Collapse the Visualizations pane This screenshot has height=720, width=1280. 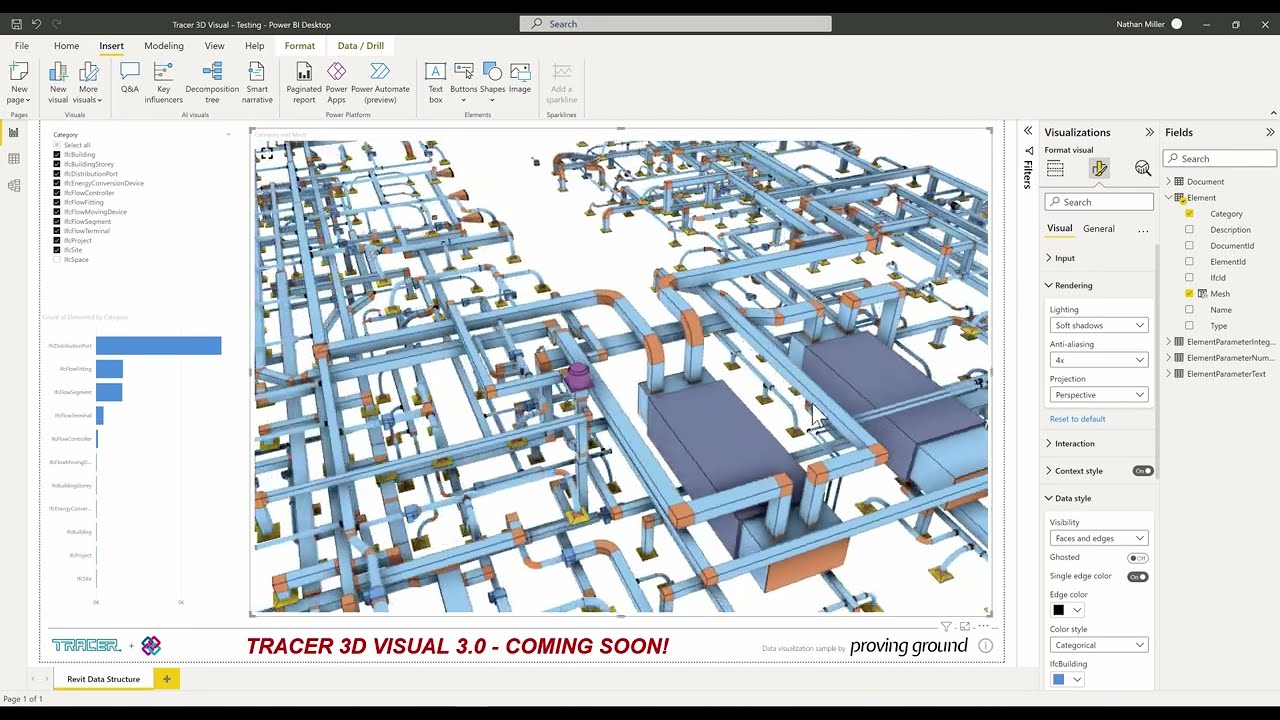(1149, 132)
